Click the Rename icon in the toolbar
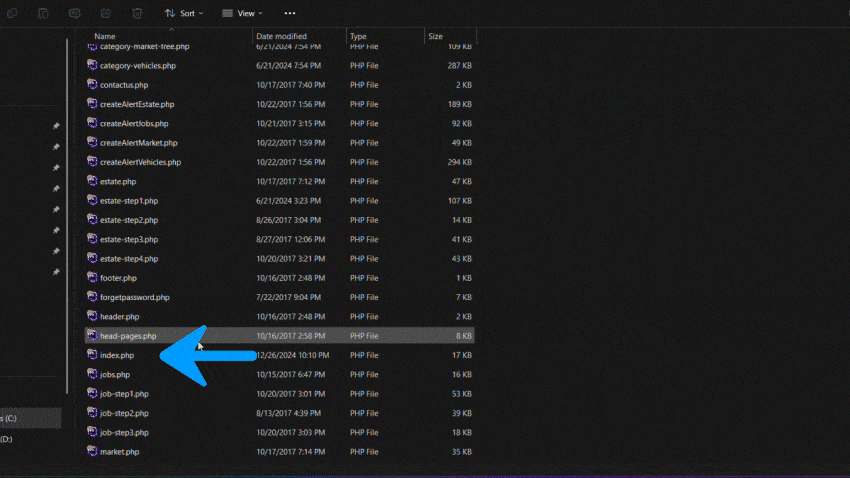This screenshot has width=850, height=478. tap(74, 13)
